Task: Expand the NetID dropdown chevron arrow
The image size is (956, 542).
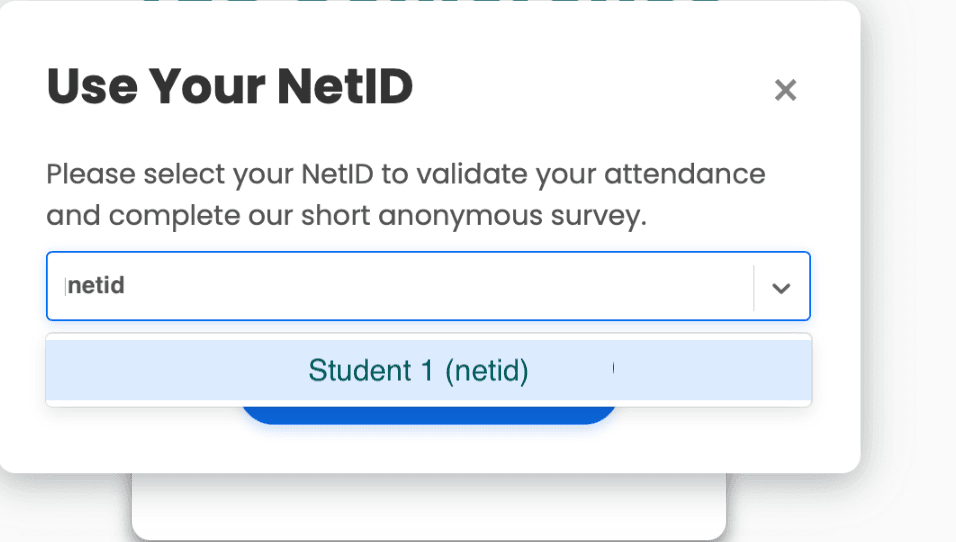Action: [x=781, y=287]
